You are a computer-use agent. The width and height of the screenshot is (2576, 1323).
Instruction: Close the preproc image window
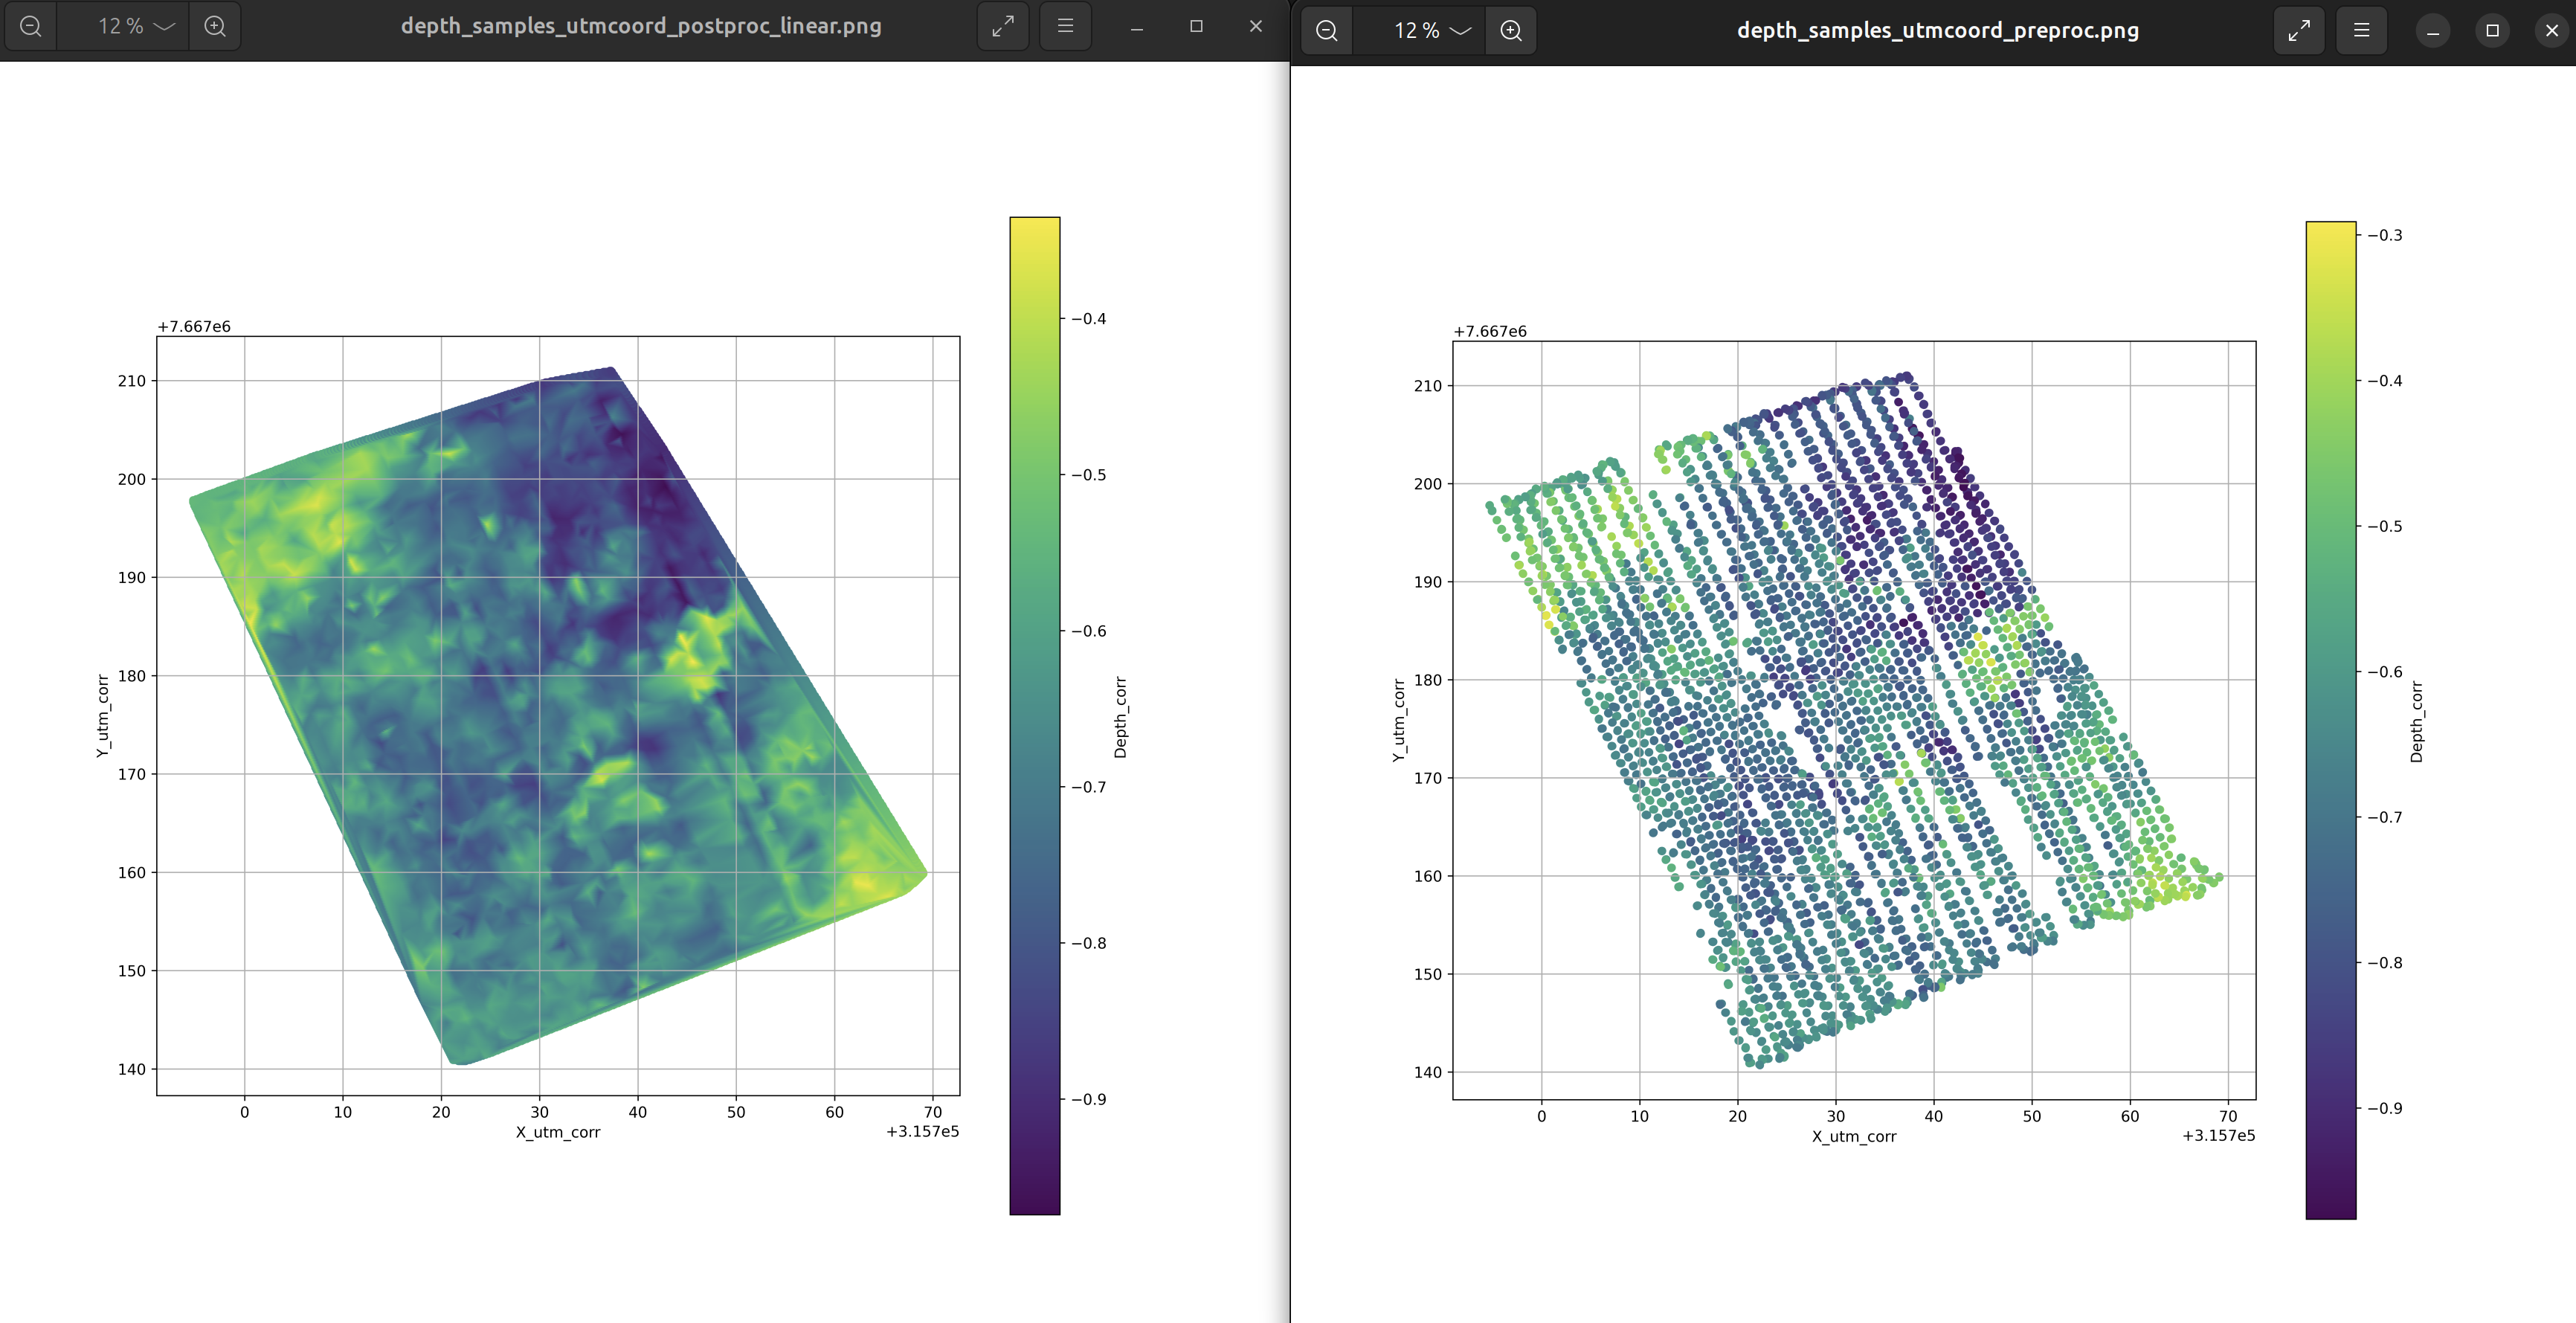(x=2551, y=31)
